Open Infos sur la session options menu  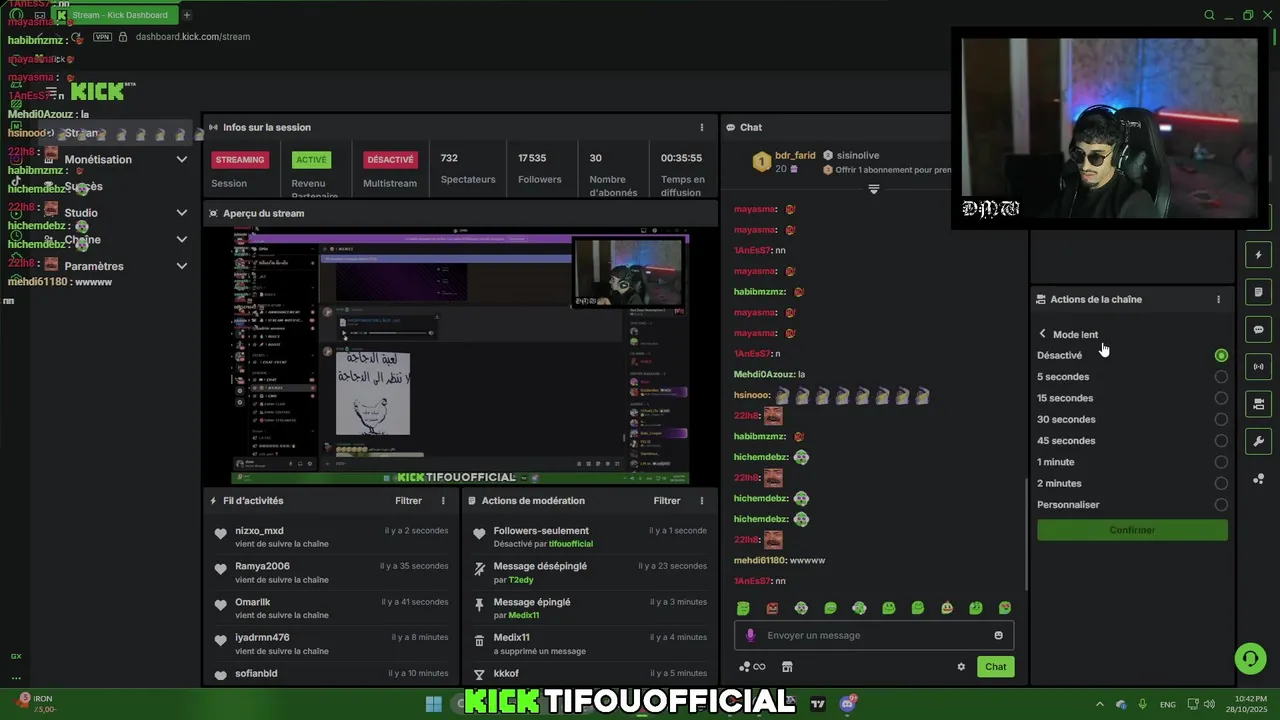(702, 127)
